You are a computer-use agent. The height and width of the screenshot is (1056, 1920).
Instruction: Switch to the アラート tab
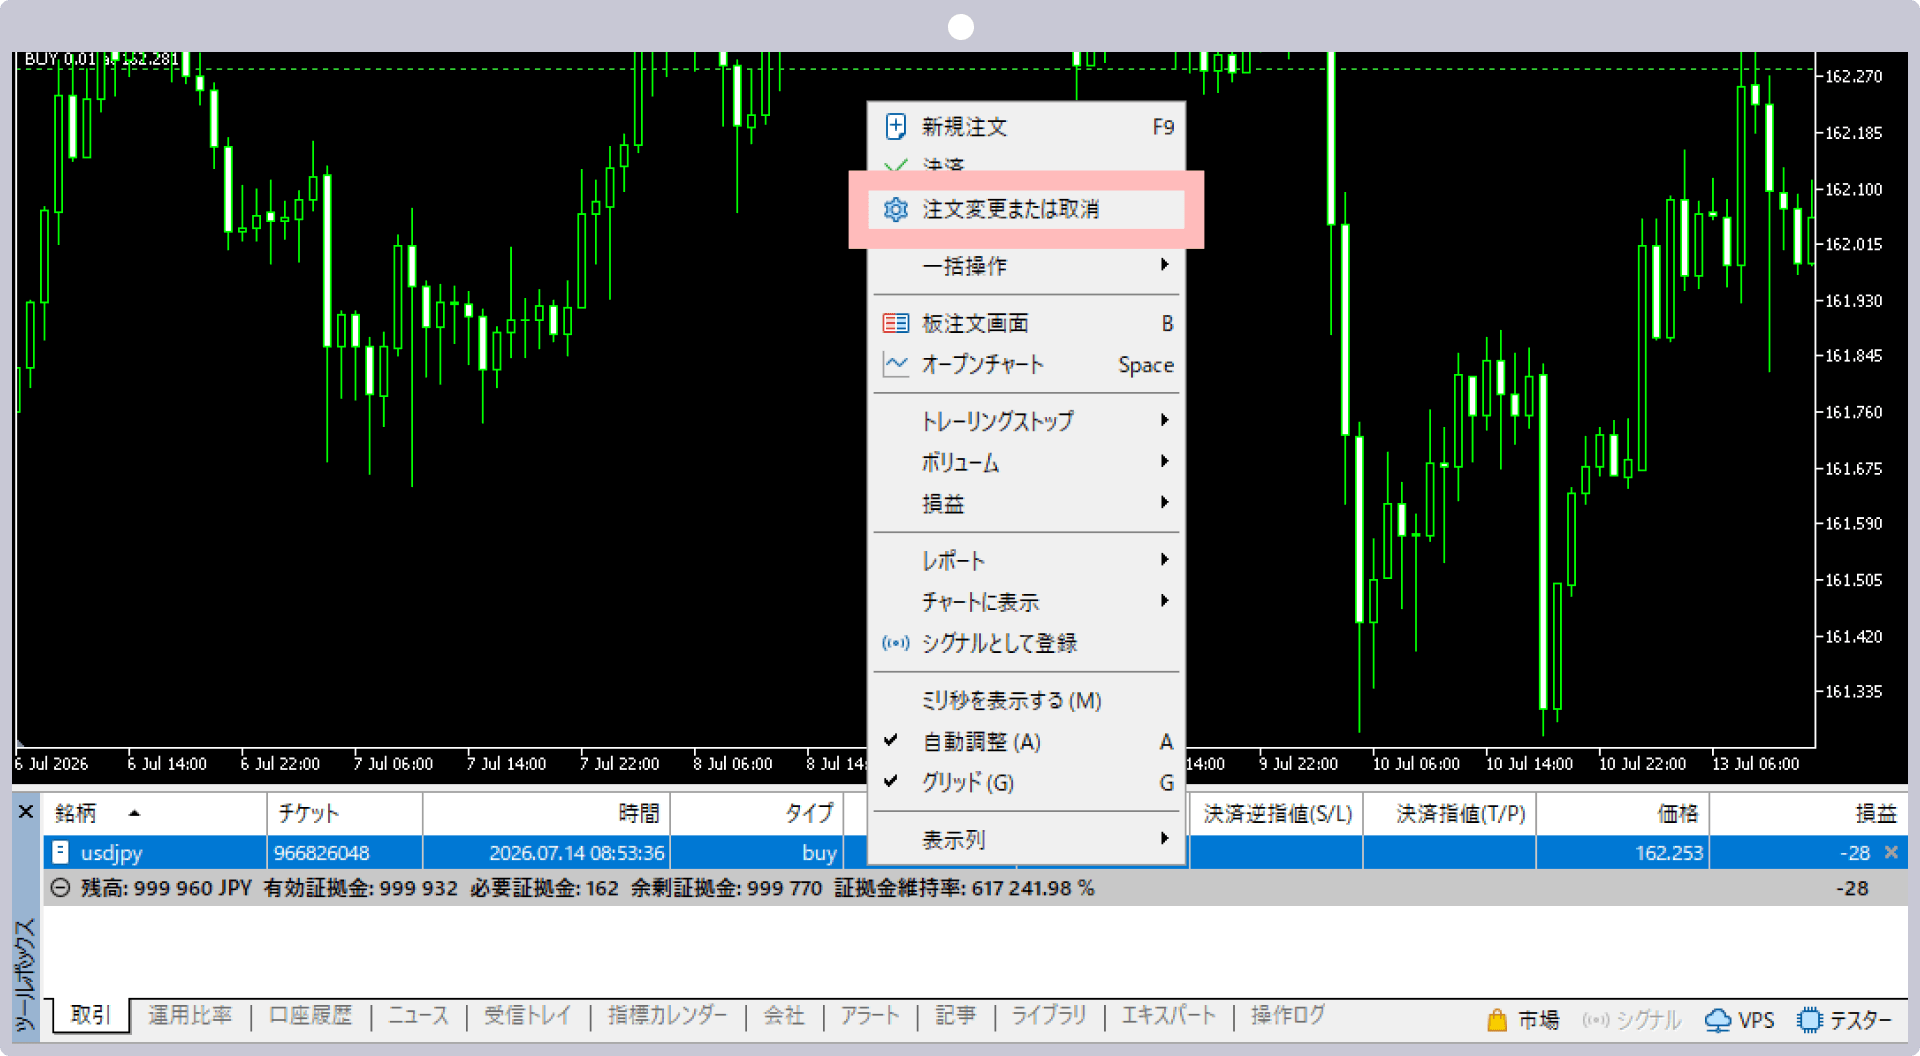point(870,1016)
